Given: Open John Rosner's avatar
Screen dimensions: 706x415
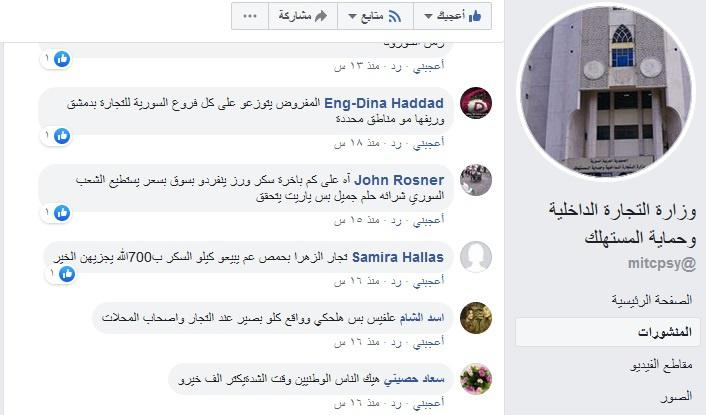Looking at the screenshot, I should [475, 180].
